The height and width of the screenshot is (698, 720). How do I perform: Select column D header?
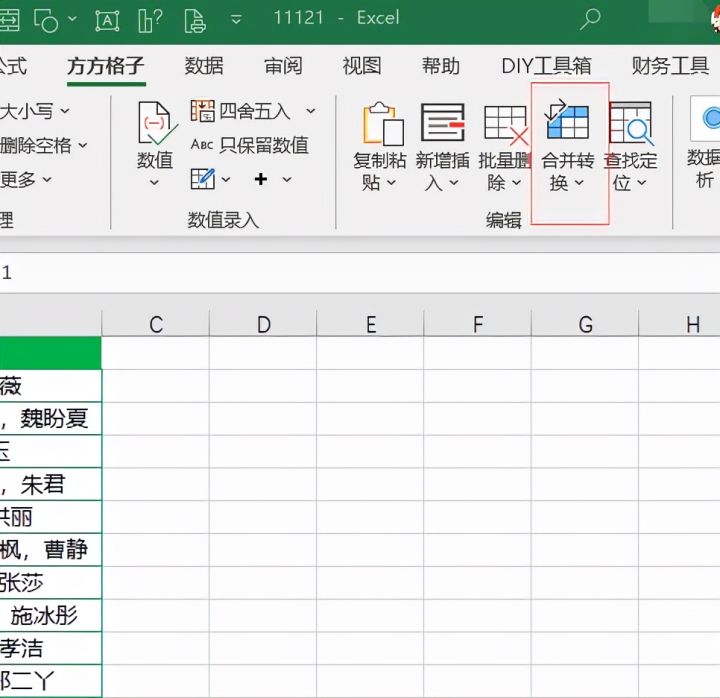tap(263, 324)
